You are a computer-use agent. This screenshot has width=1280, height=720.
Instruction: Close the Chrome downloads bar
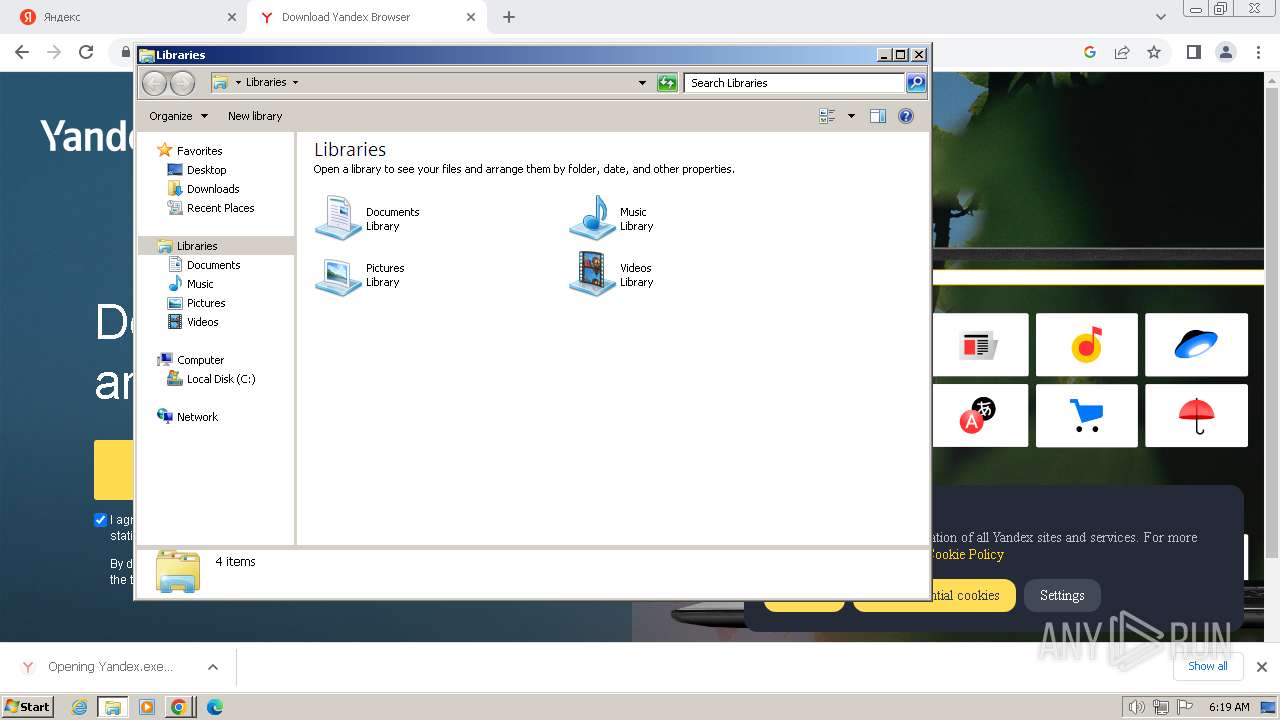[x=1261, y=667]
